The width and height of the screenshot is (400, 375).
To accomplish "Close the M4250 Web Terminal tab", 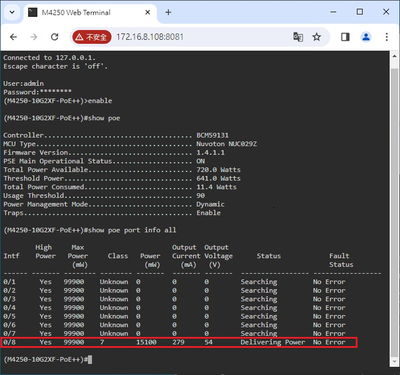I will pos(148,12).
